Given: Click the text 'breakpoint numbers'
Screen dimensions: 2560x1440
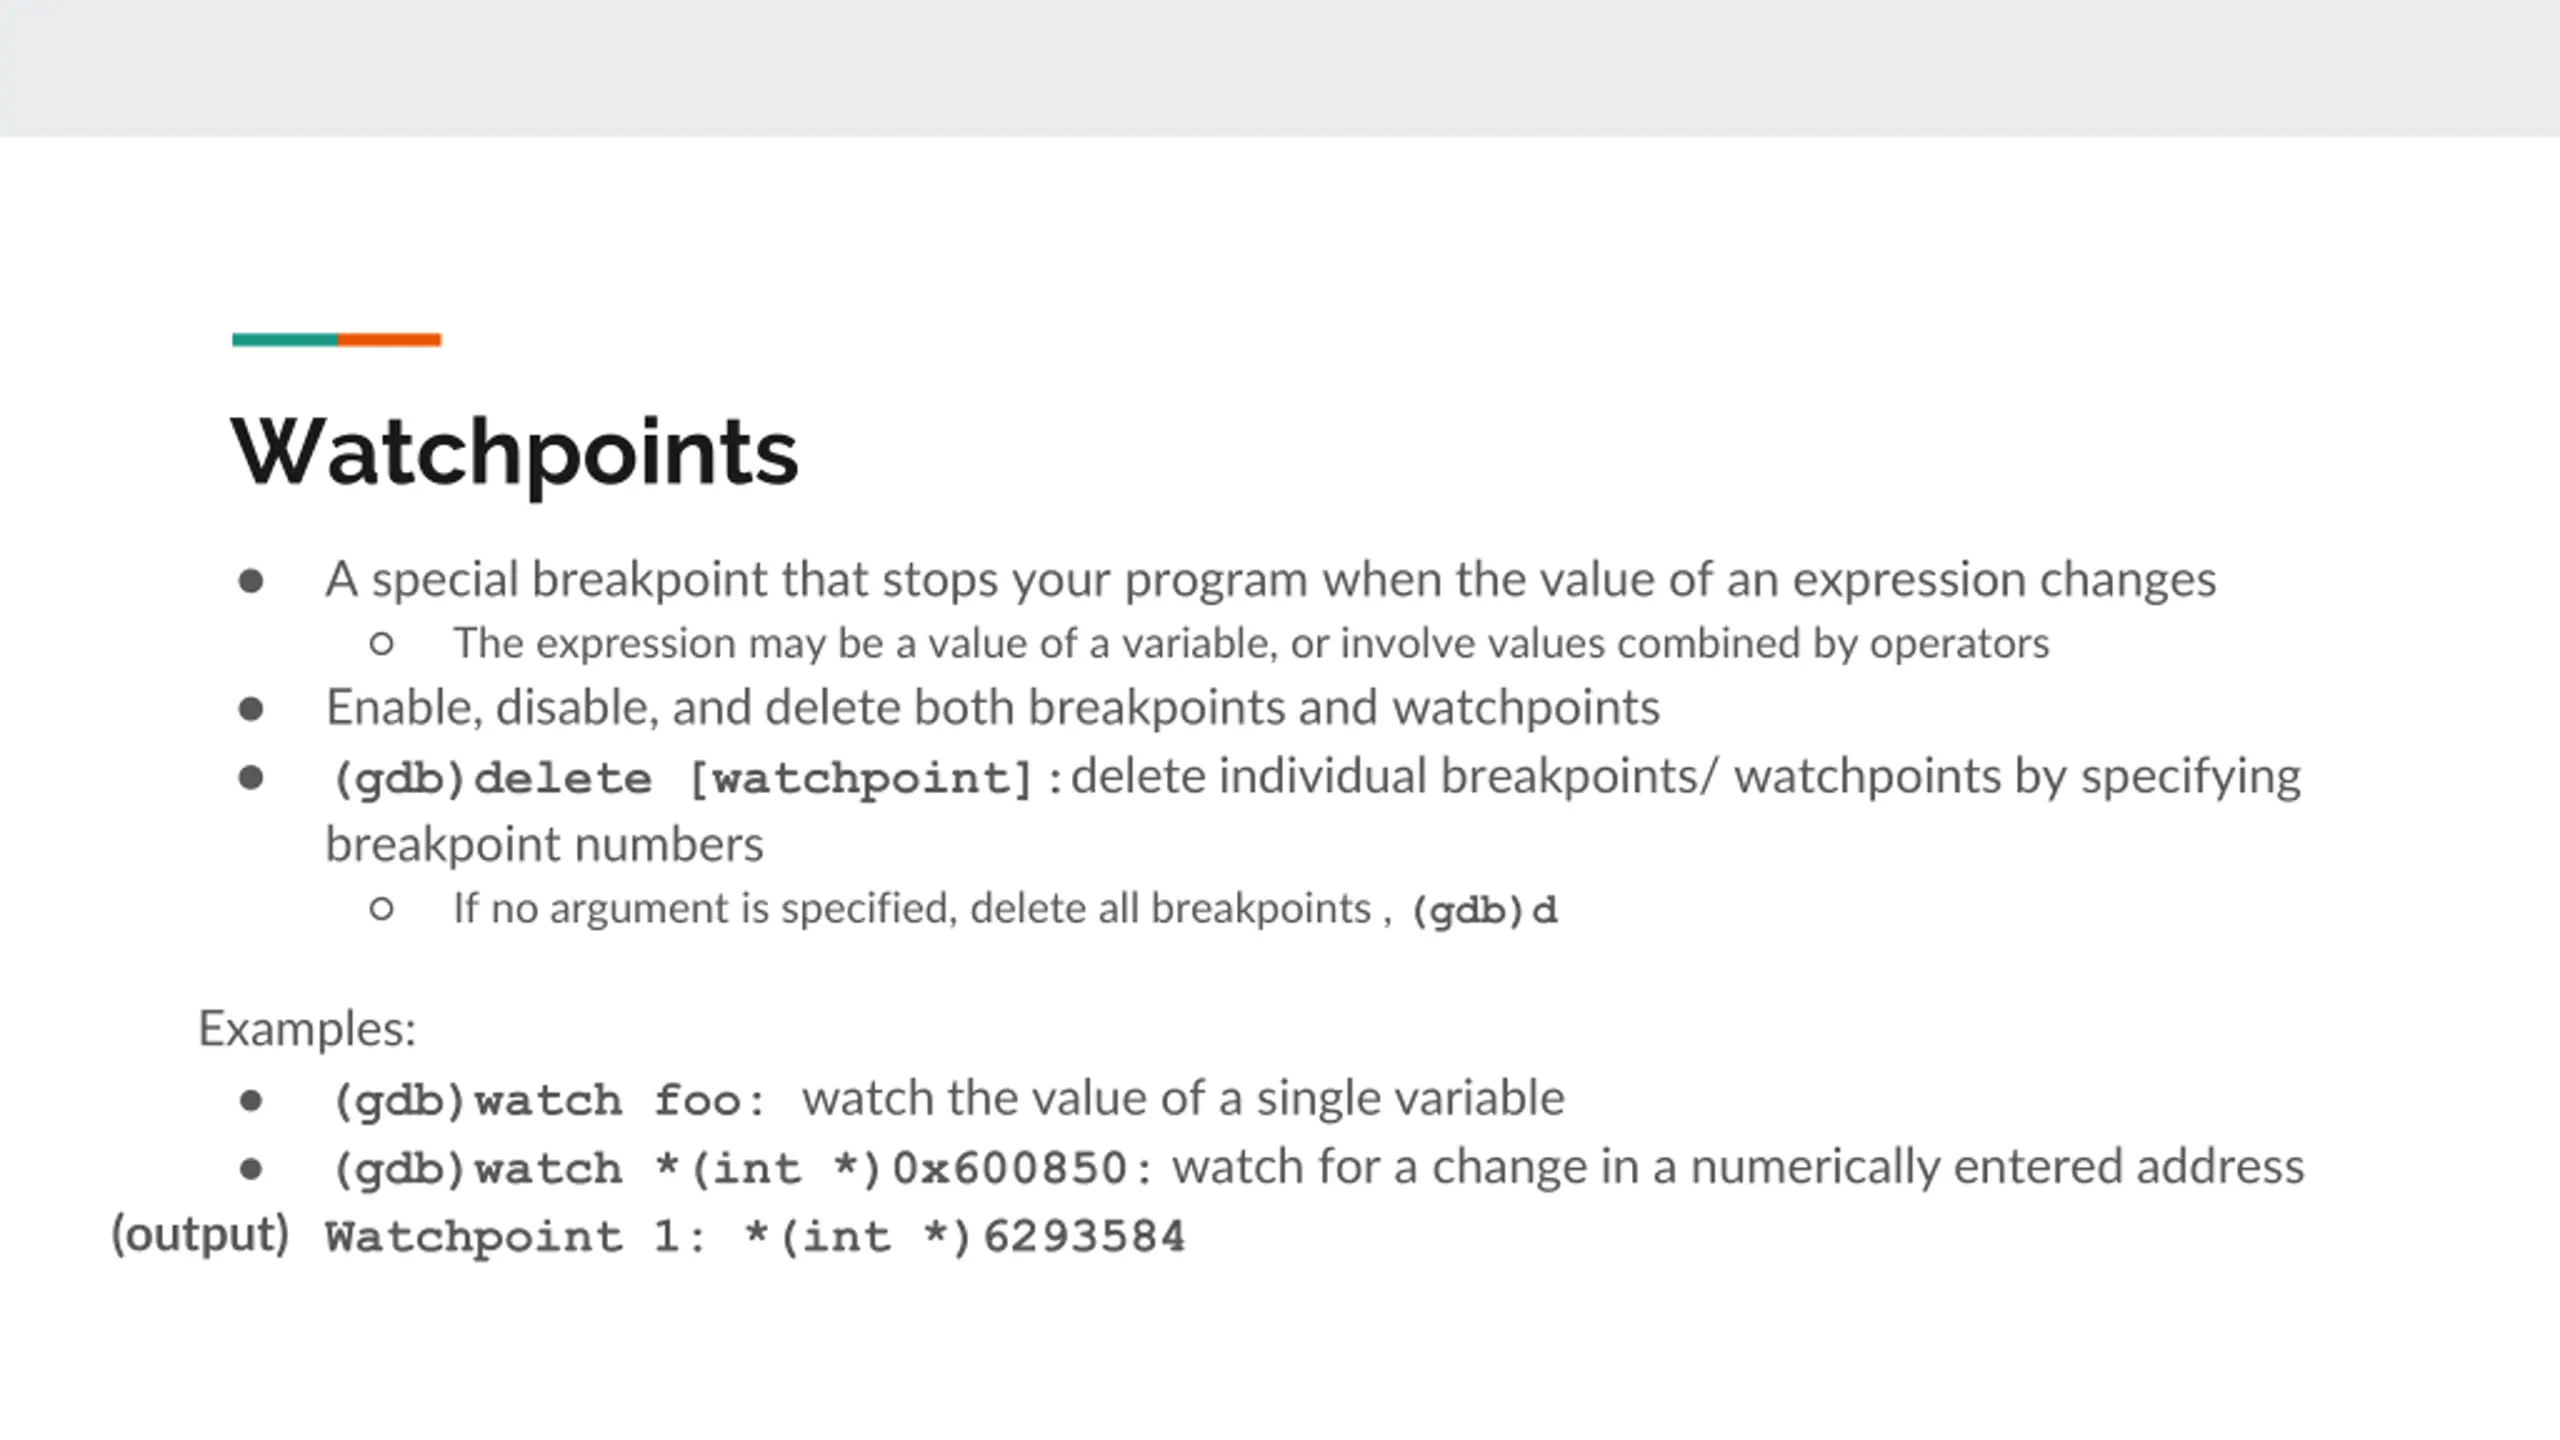Looking at the screenshot, I should (x=545, y=845).
